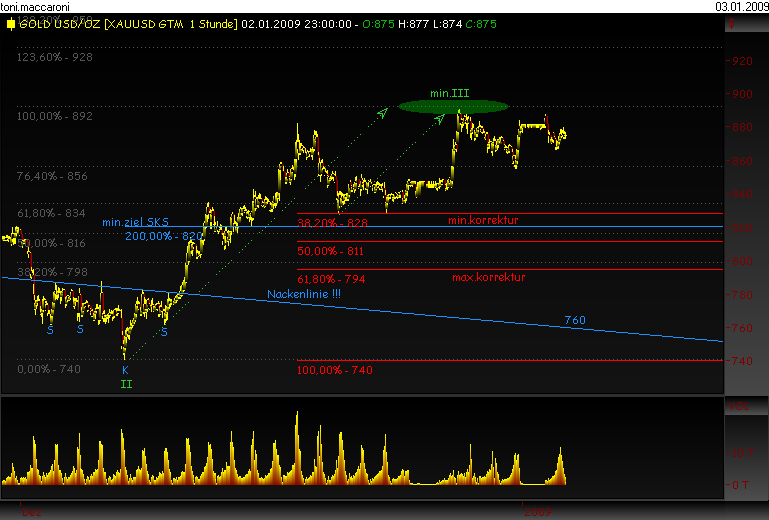Click the red '50,00% - 811' retracement label

tap(331, 251)
